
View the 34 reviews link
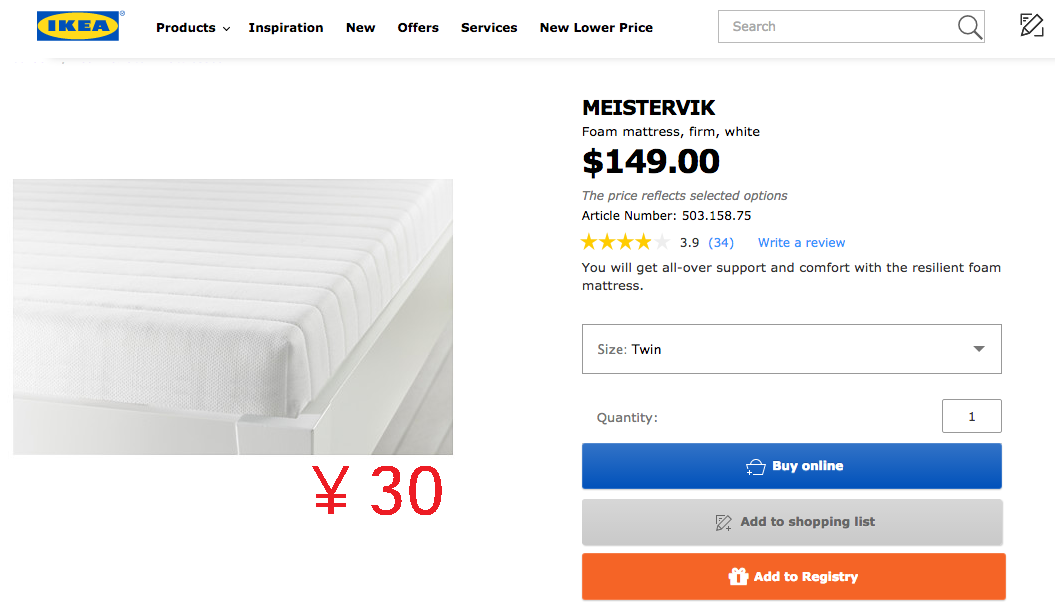pos(721,243)
